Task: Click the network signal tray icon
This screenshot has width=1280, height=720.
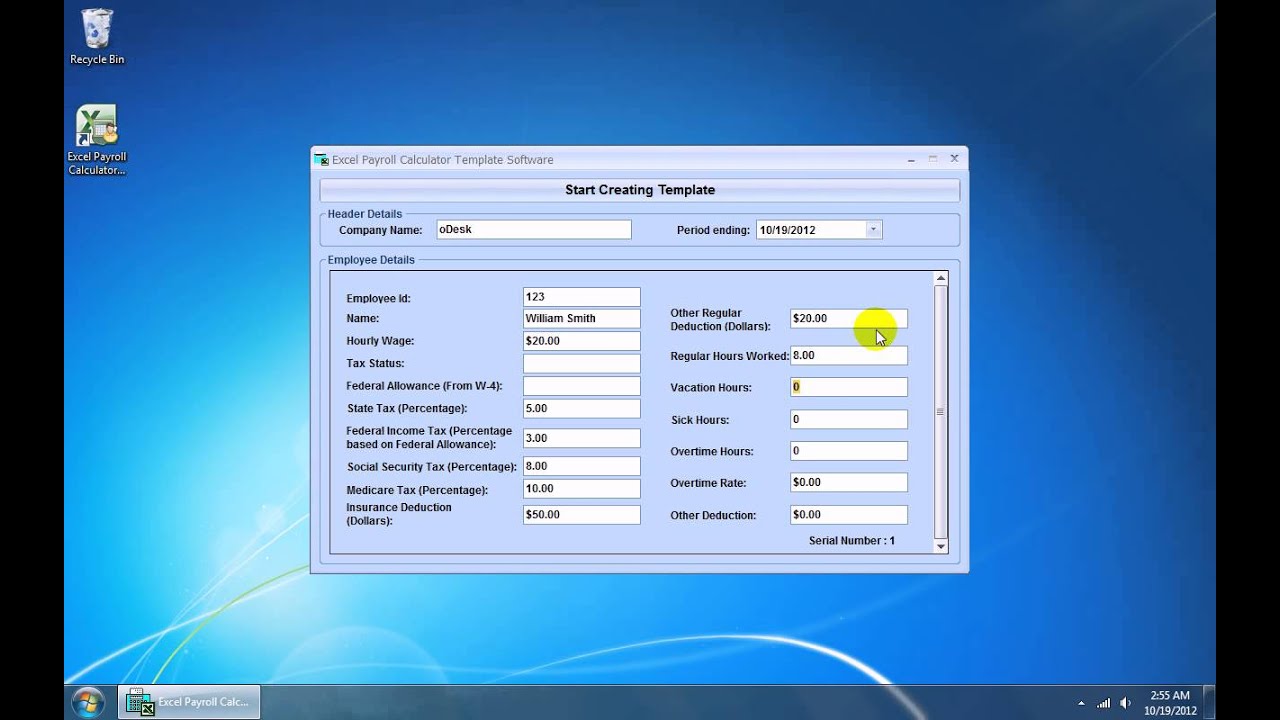Action: (x=1103, y=702)
